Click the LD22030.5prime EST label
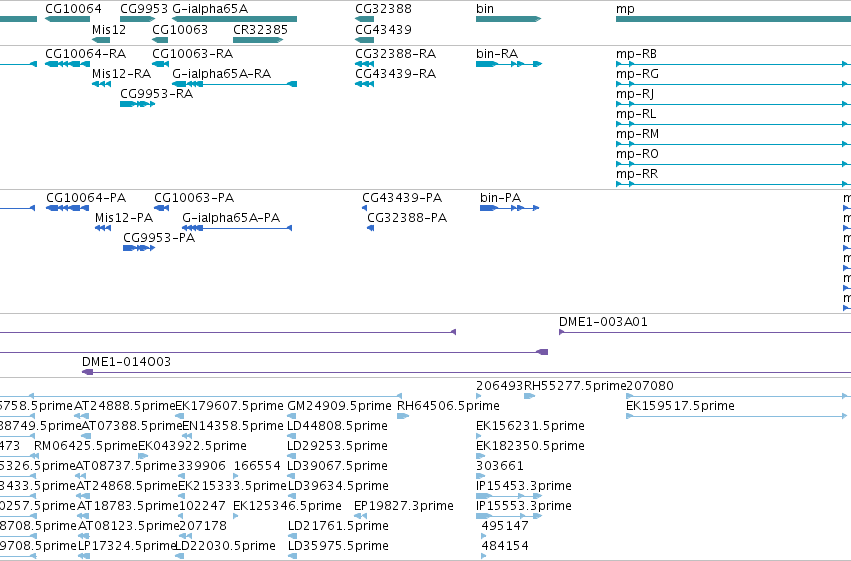 click(x=225, y=546)
